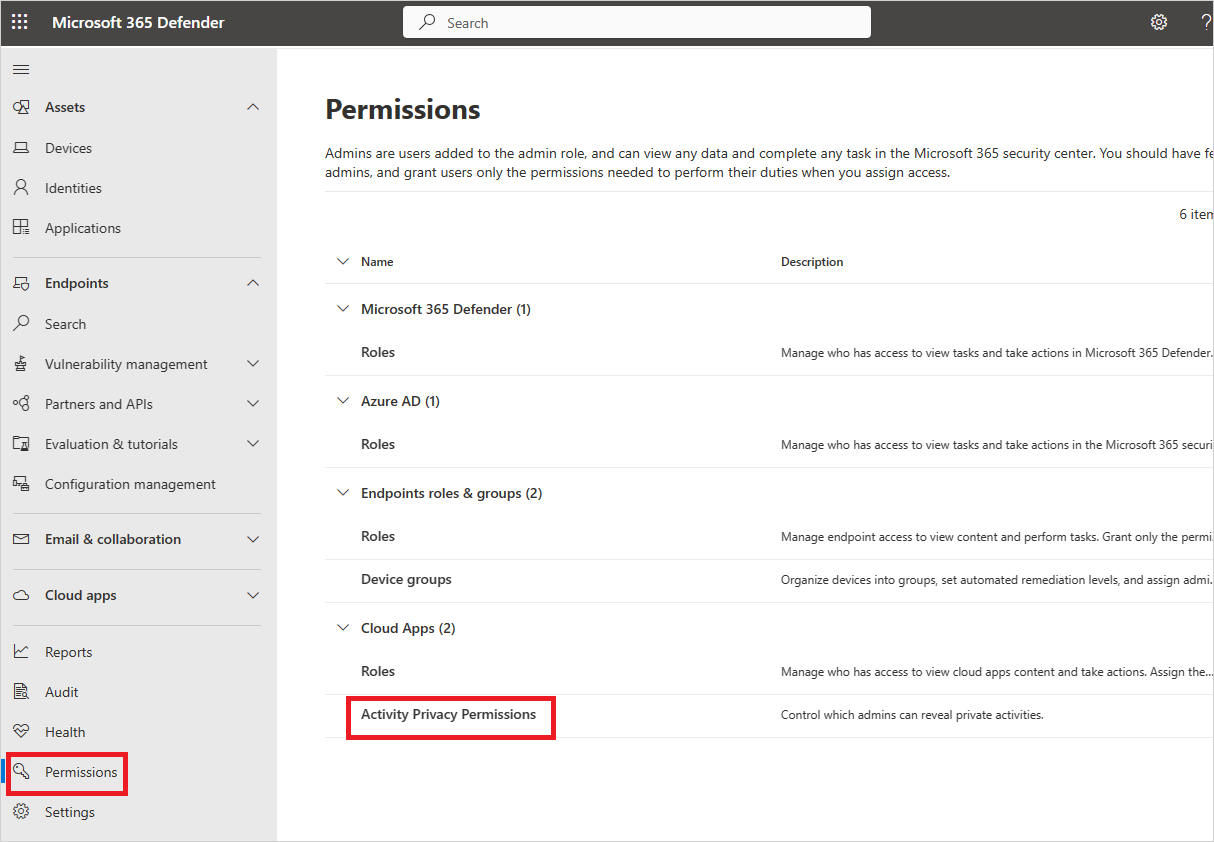
Task: Open Activity Privacy Permissions
Action: pyautogui.click(x=448, y=714)
